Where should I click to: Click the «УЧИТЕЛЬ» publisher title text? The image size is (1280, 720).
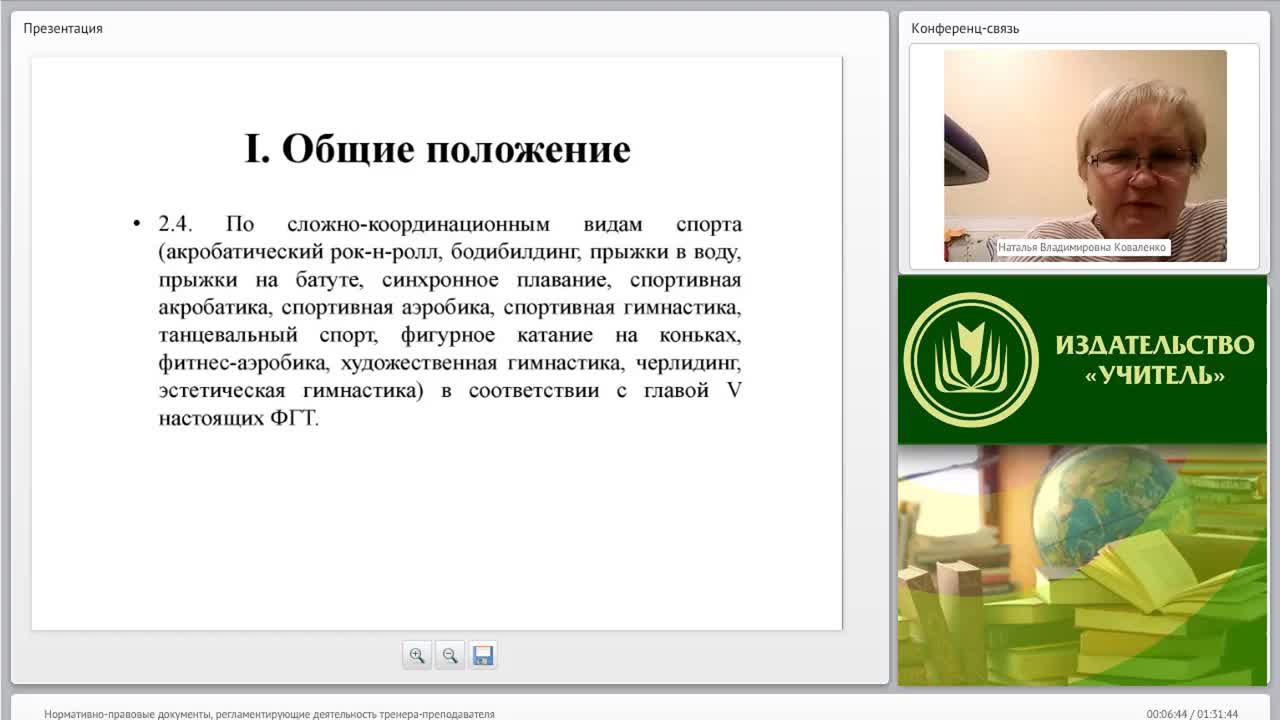point(1155,376)
